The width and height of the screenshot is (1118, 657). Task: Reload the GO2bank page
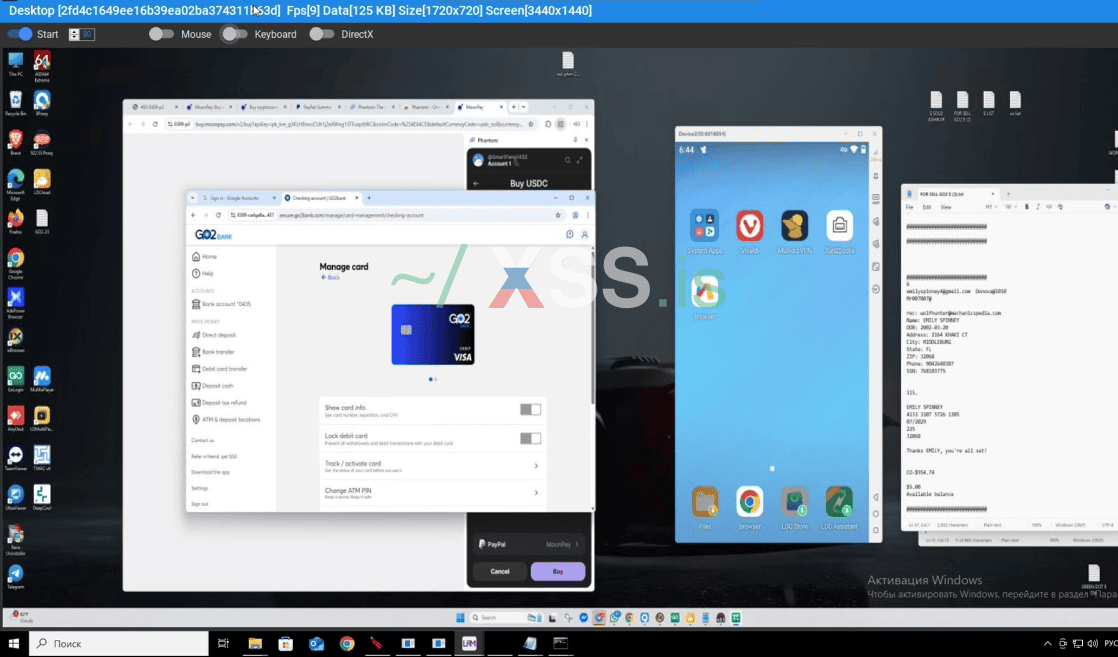tap(218, 215)
